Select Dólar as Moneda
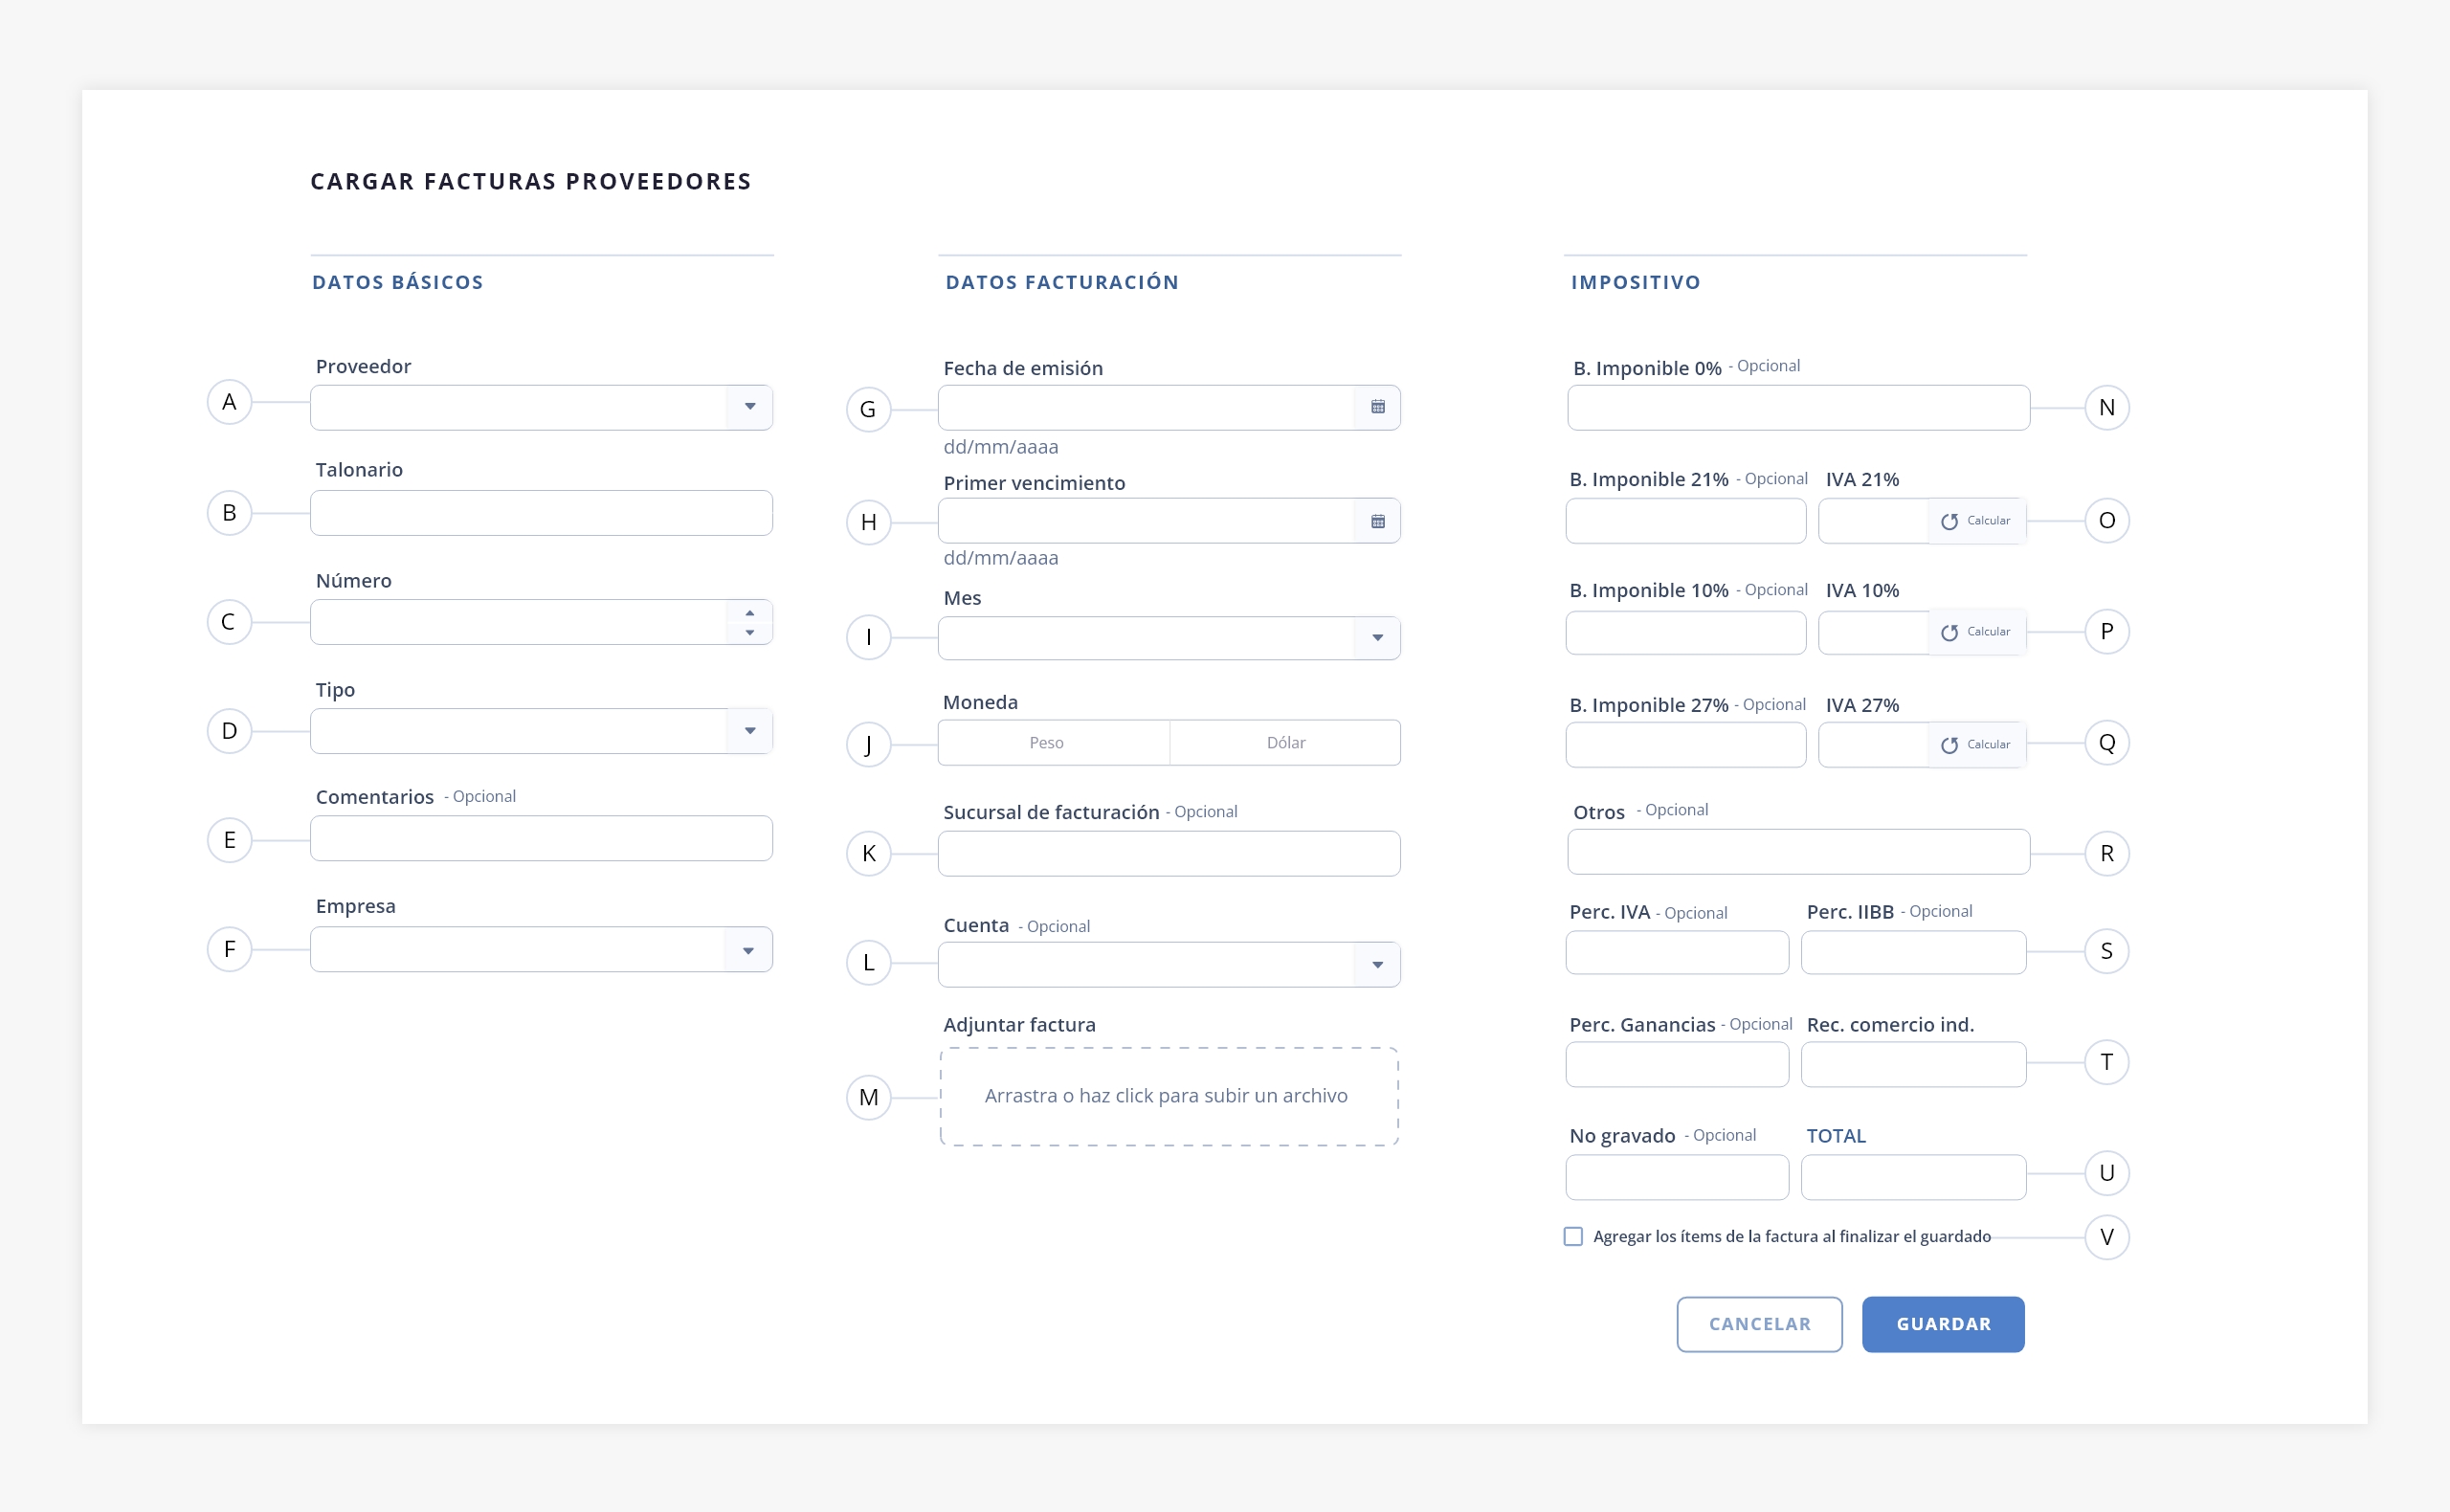Image resolution: width=2450 pixels, height=1512 pixels. pos(1285,743)
